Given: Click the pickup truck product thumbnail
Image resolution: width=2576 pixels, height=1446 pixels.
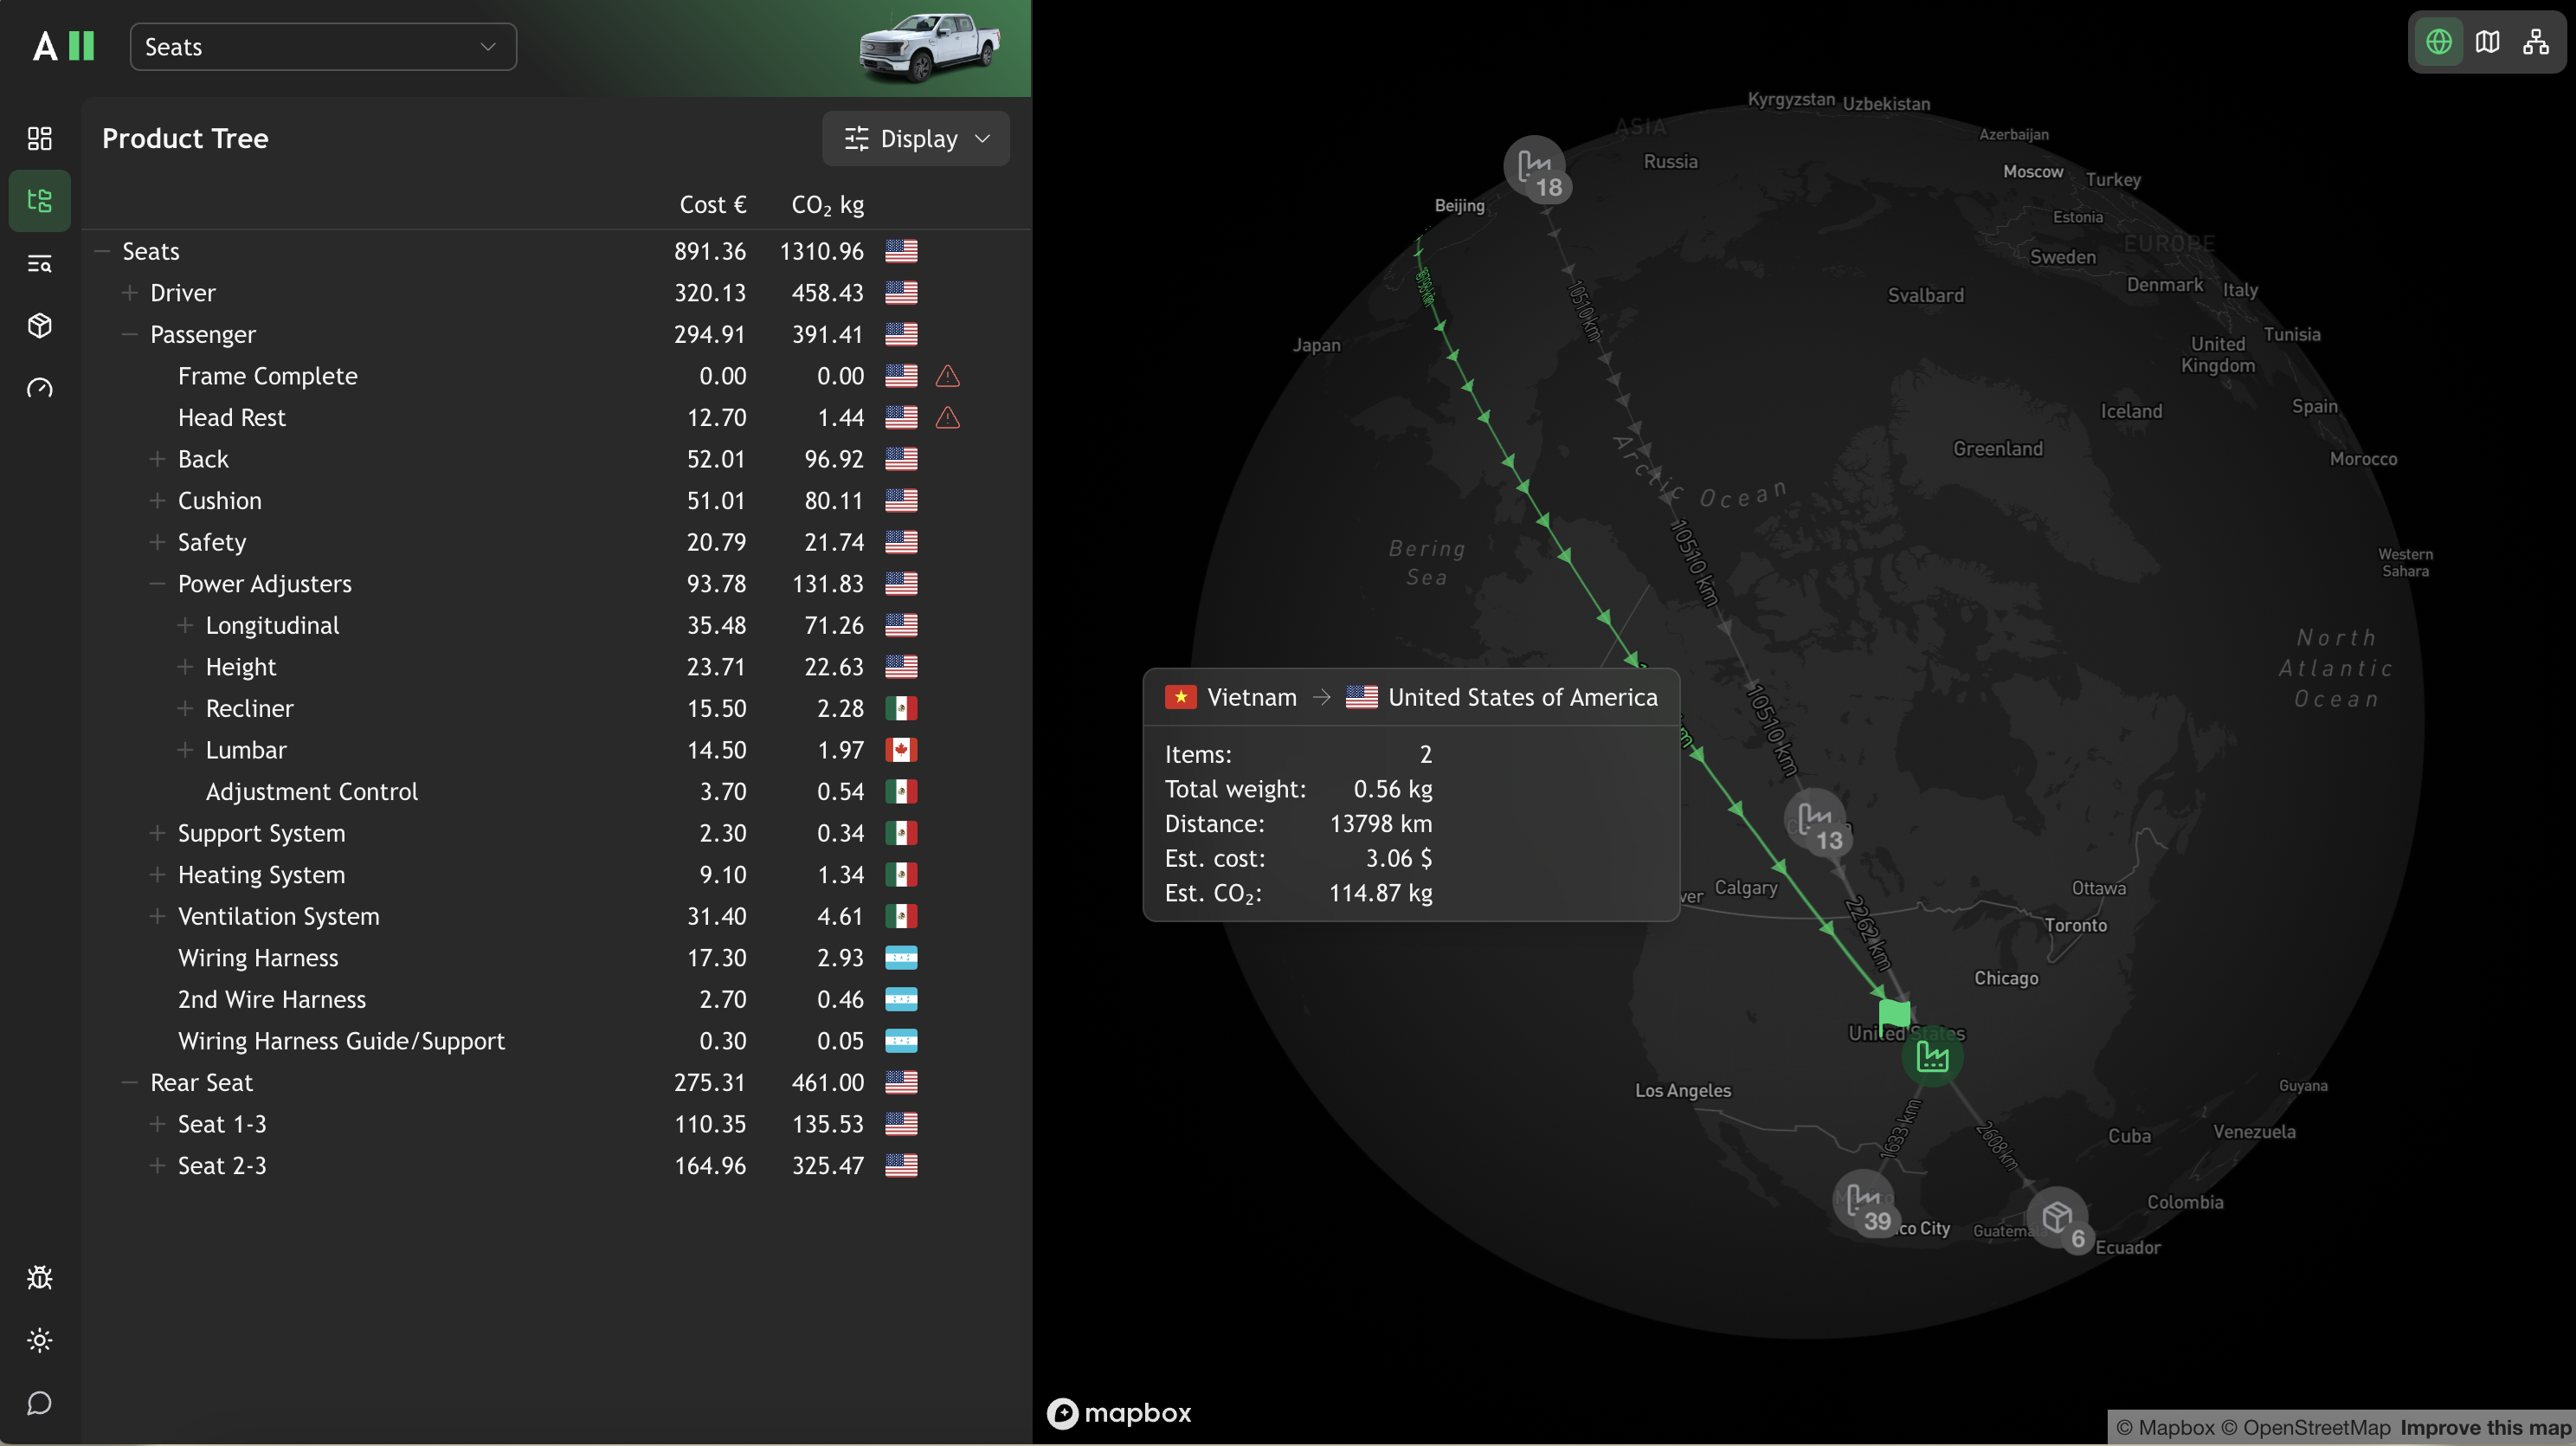Looking at the screenshot, I should click(x=928, y=46).
